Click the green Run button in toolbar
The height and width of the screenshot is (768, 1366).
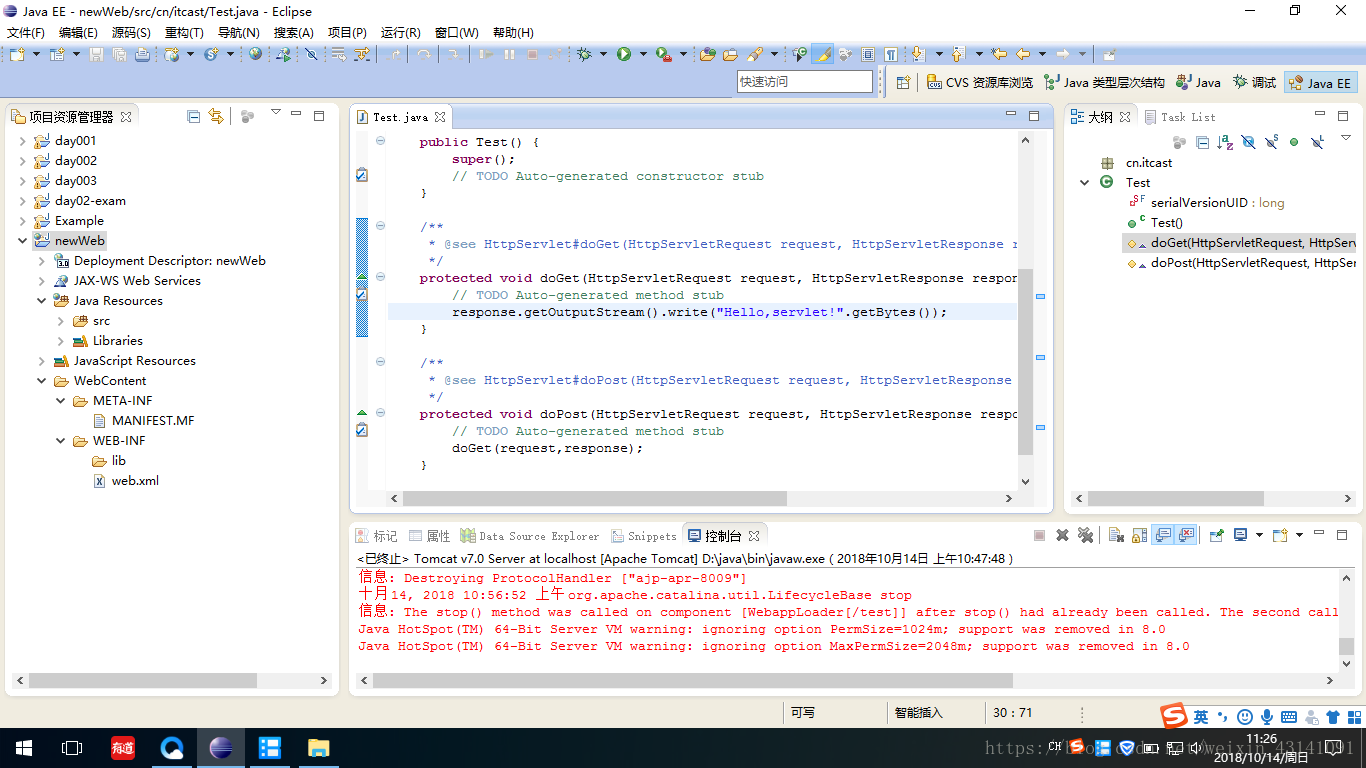coord(624,54)
